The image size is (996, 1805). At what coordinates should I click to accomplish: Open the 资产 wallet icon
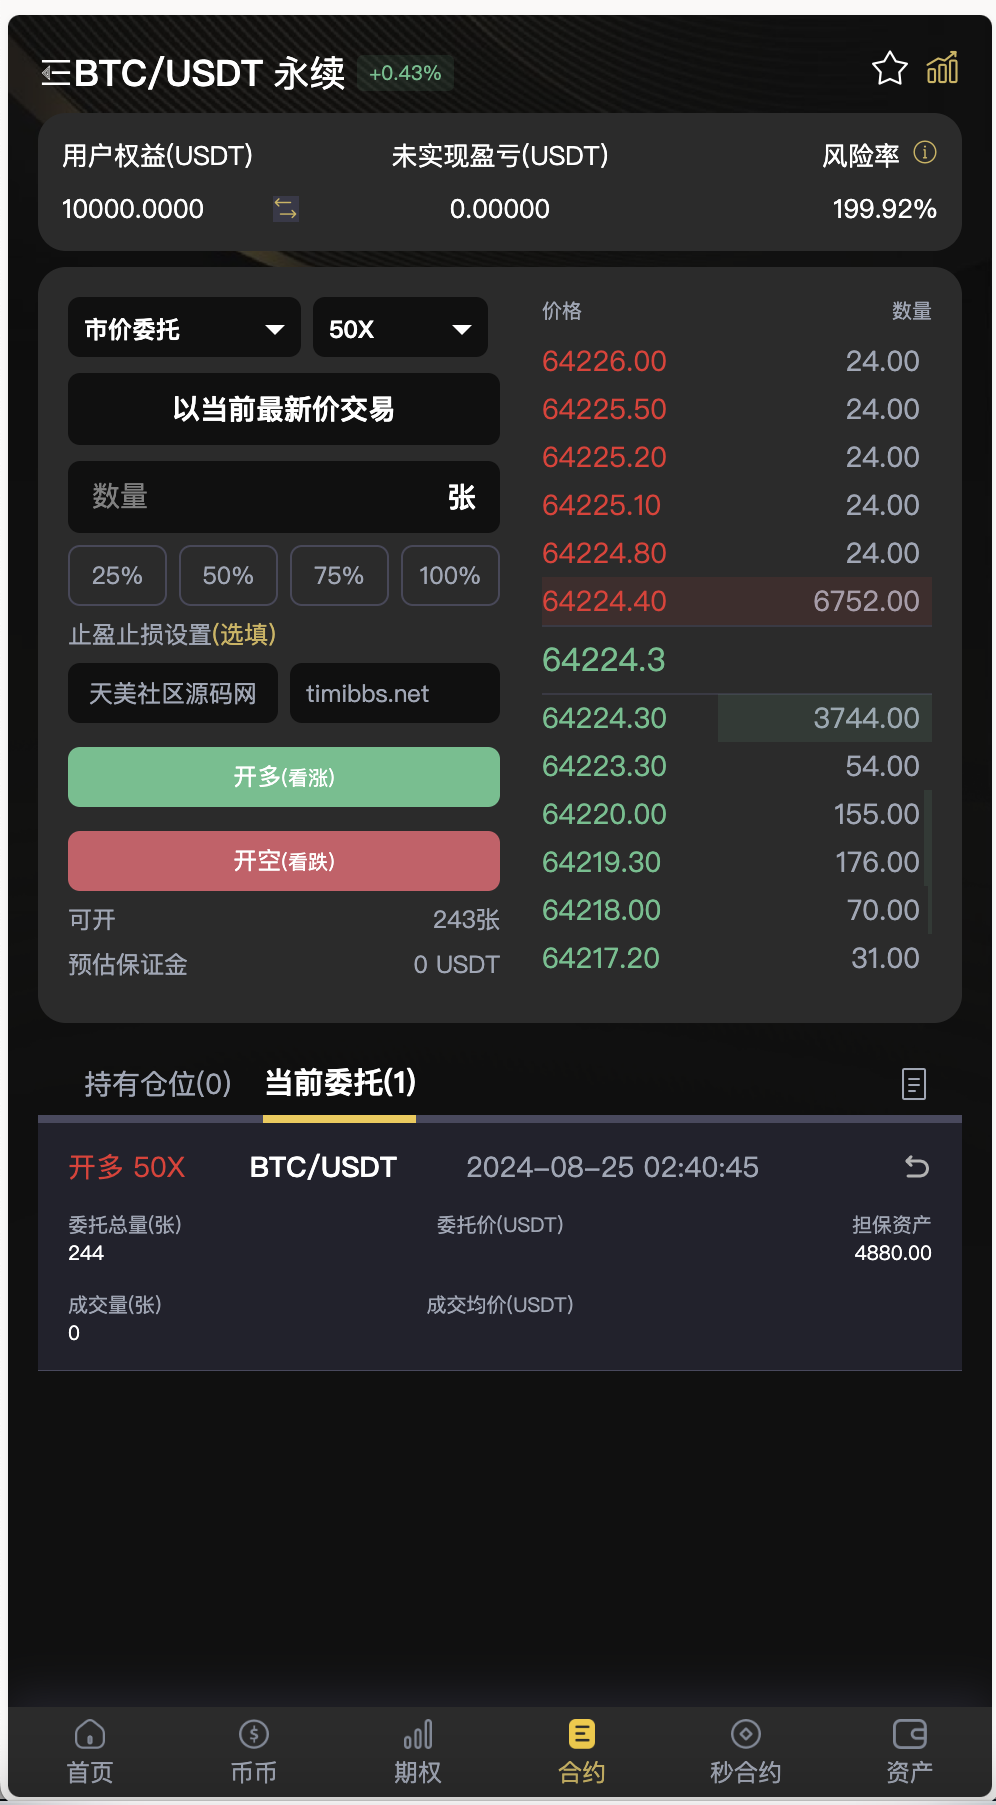[x=910, y=1752]
